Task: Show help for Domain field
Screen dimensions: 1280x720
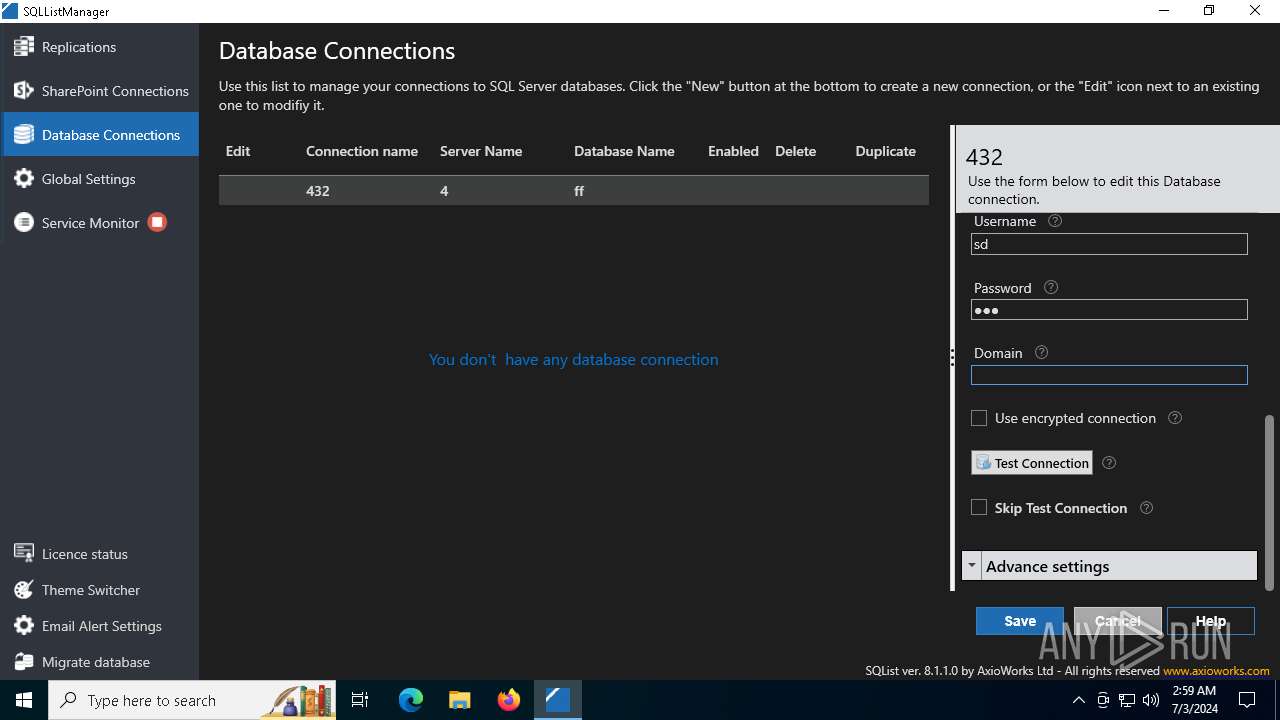Action: pos(1042,352)
